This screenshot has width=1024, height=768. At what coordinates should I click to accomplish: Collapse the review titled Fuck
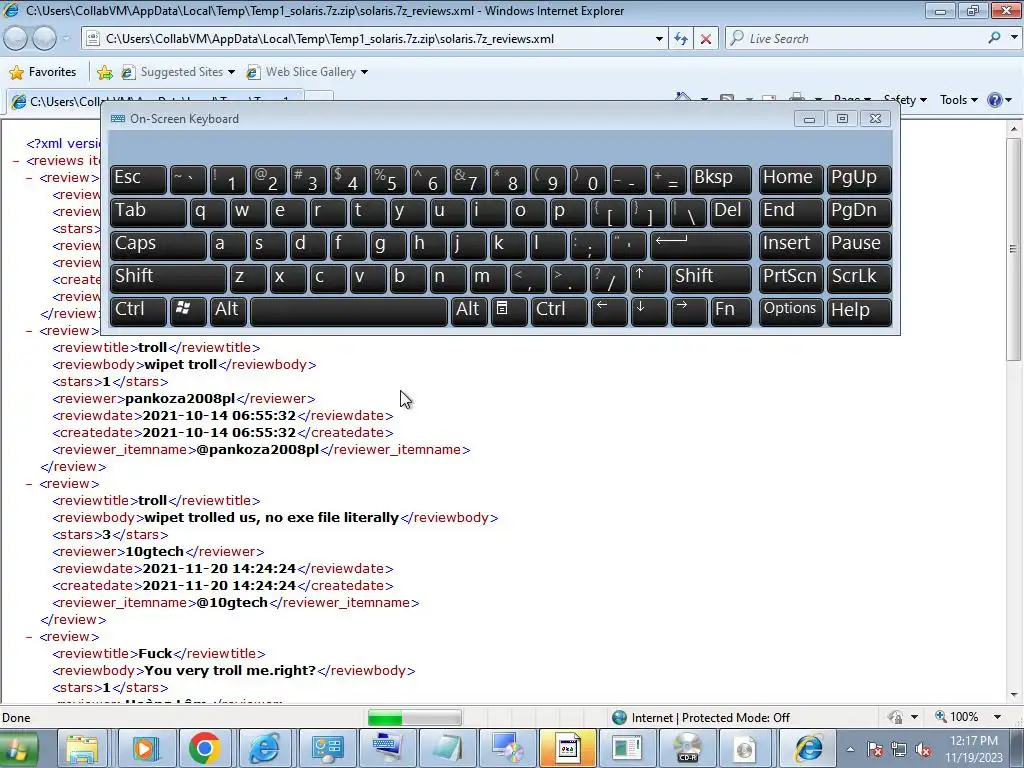tap(29, 637)
